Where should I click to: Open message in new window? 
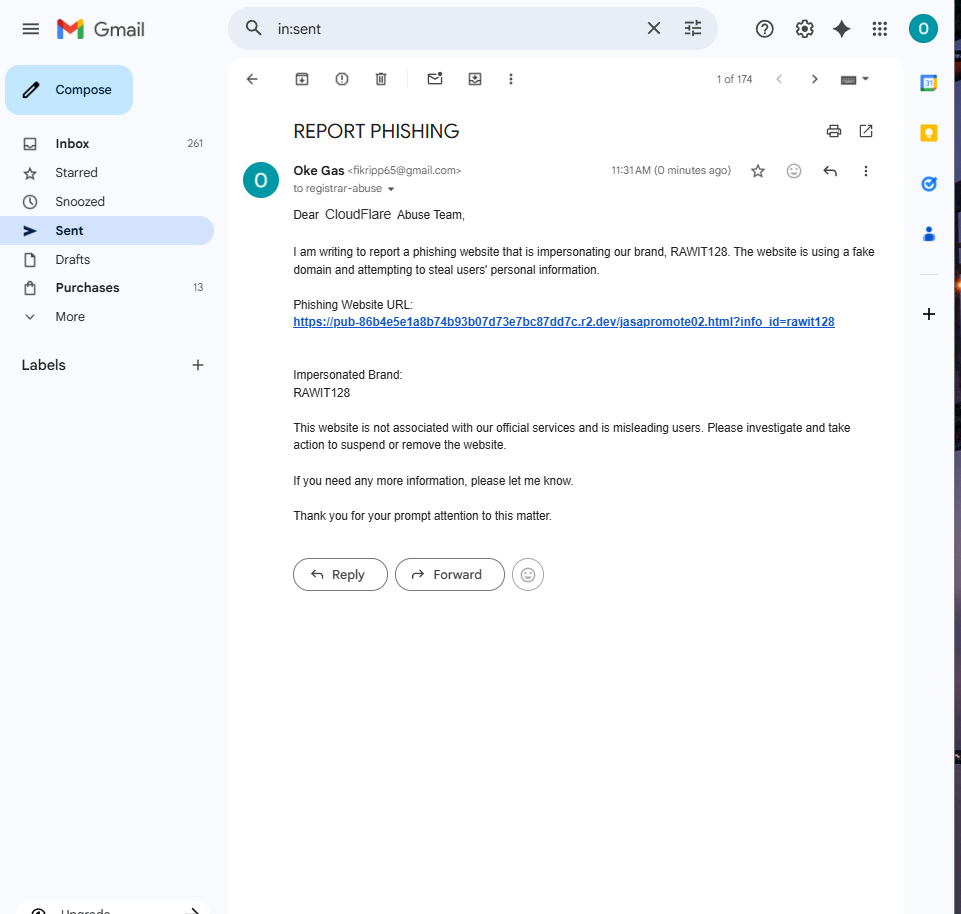(x=865, y=131)
